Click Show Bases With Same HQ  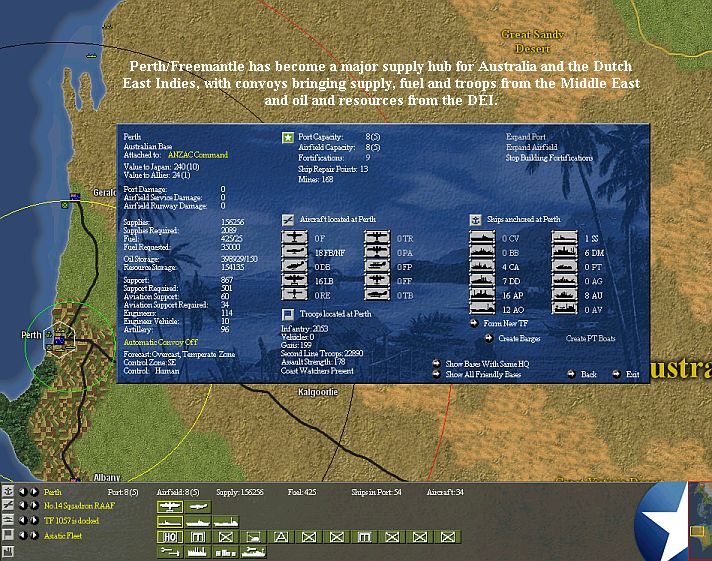click(x=487, y=364)
